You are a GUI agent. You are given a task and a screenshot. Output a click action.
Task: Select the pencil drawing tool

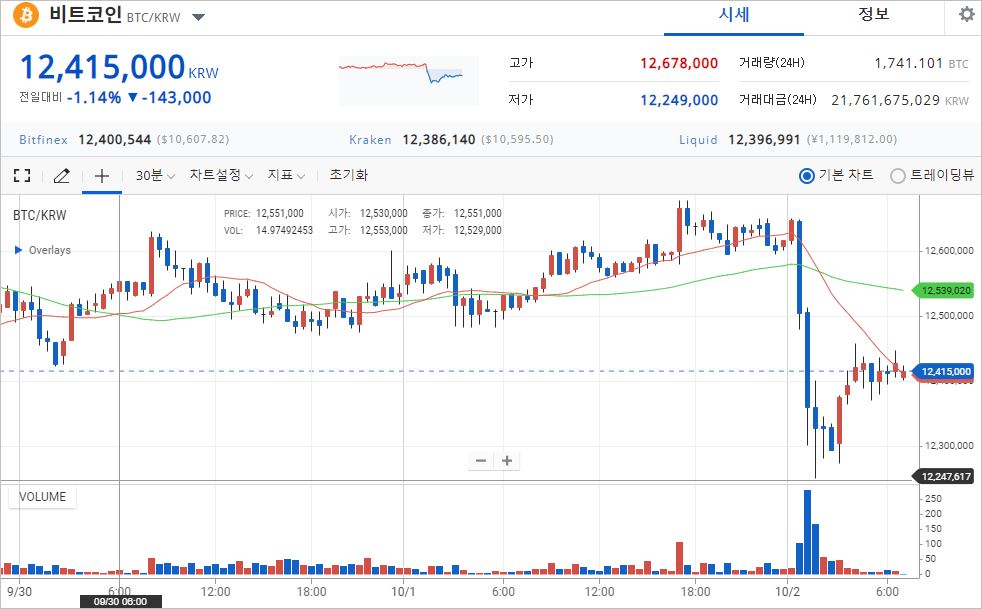61,175
